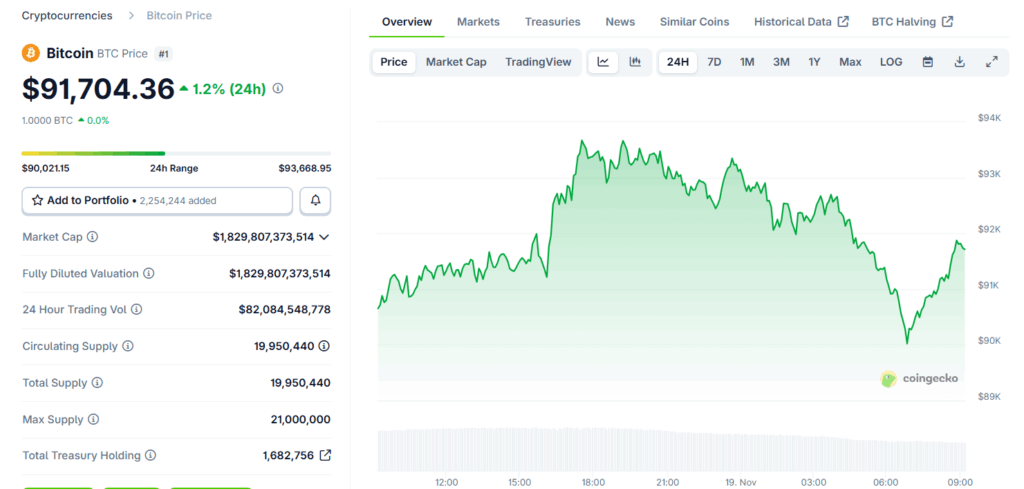Open the Markets tab
This screenshot has height=489, width=1024.
click(478, 22)
